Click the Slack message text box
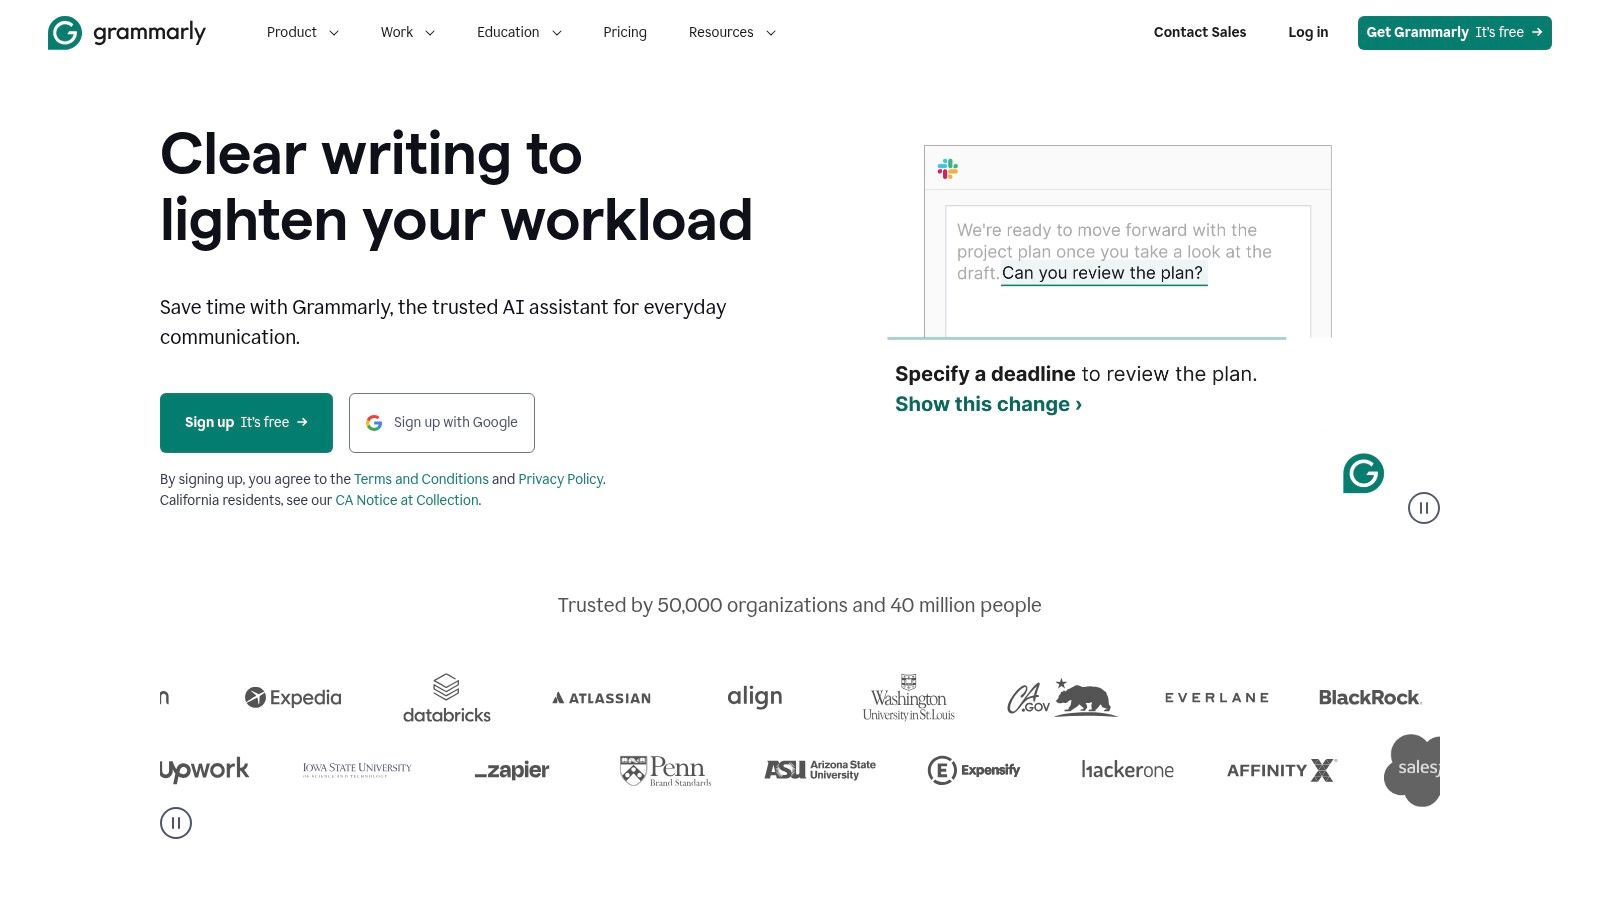 1128,271
